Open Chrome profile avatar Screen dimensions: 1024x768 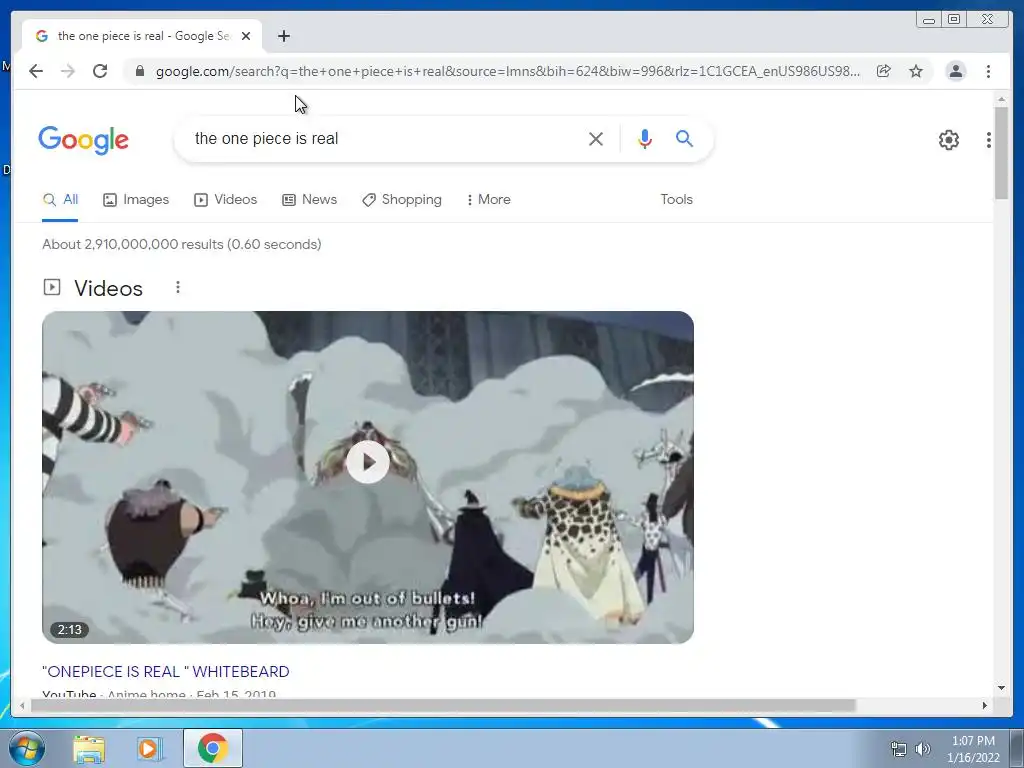[956, 71]
